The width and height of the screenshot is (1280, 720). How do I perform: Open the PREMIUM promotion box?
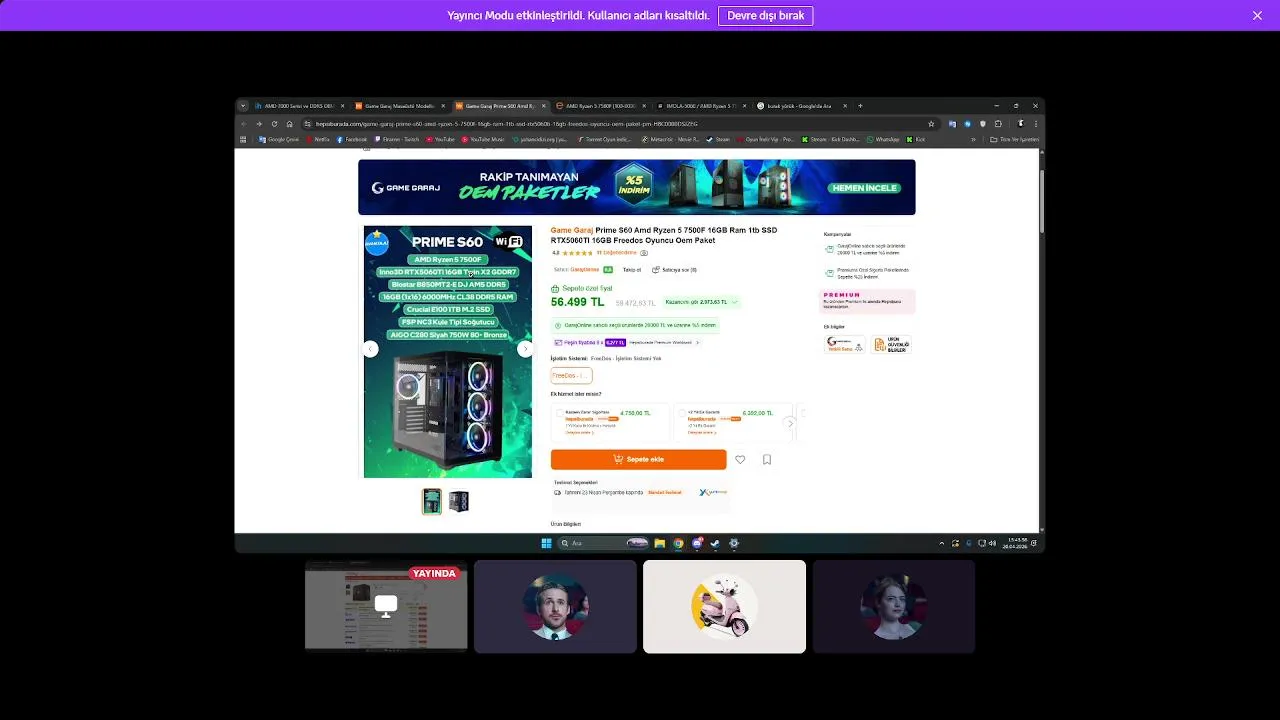(x=868, y=301)
